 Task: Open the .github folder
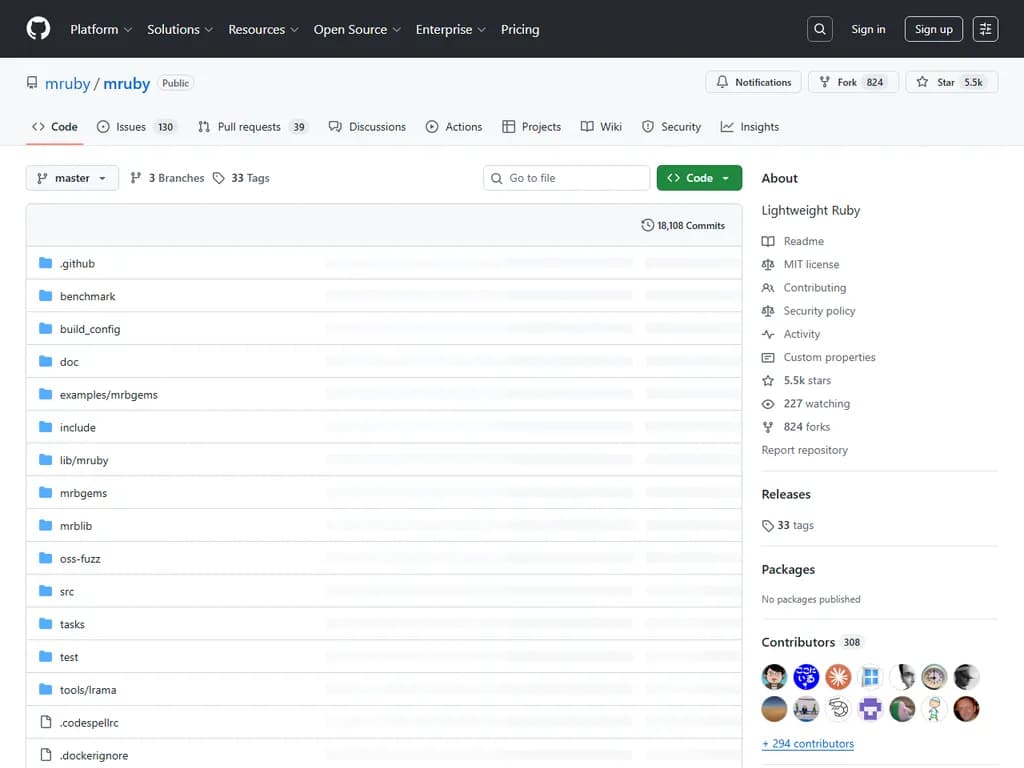(x=77, y=264)
